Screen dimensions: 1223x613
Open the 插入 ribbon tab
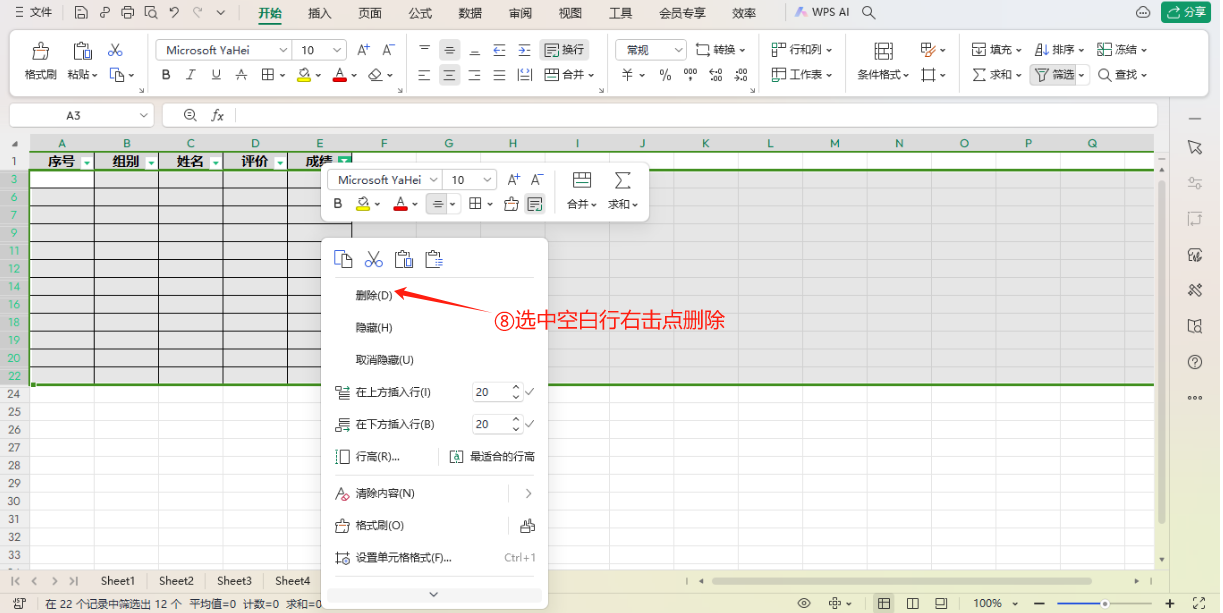coord(320,13)
